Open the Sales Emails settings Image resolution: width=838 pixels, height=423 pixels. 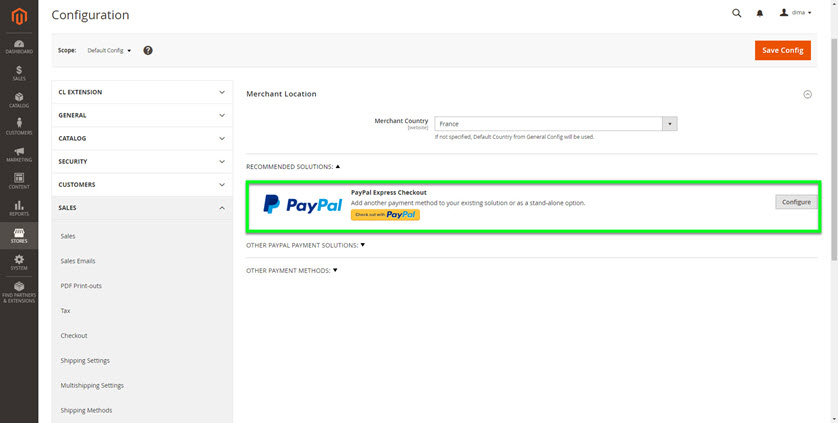(78, 261)
